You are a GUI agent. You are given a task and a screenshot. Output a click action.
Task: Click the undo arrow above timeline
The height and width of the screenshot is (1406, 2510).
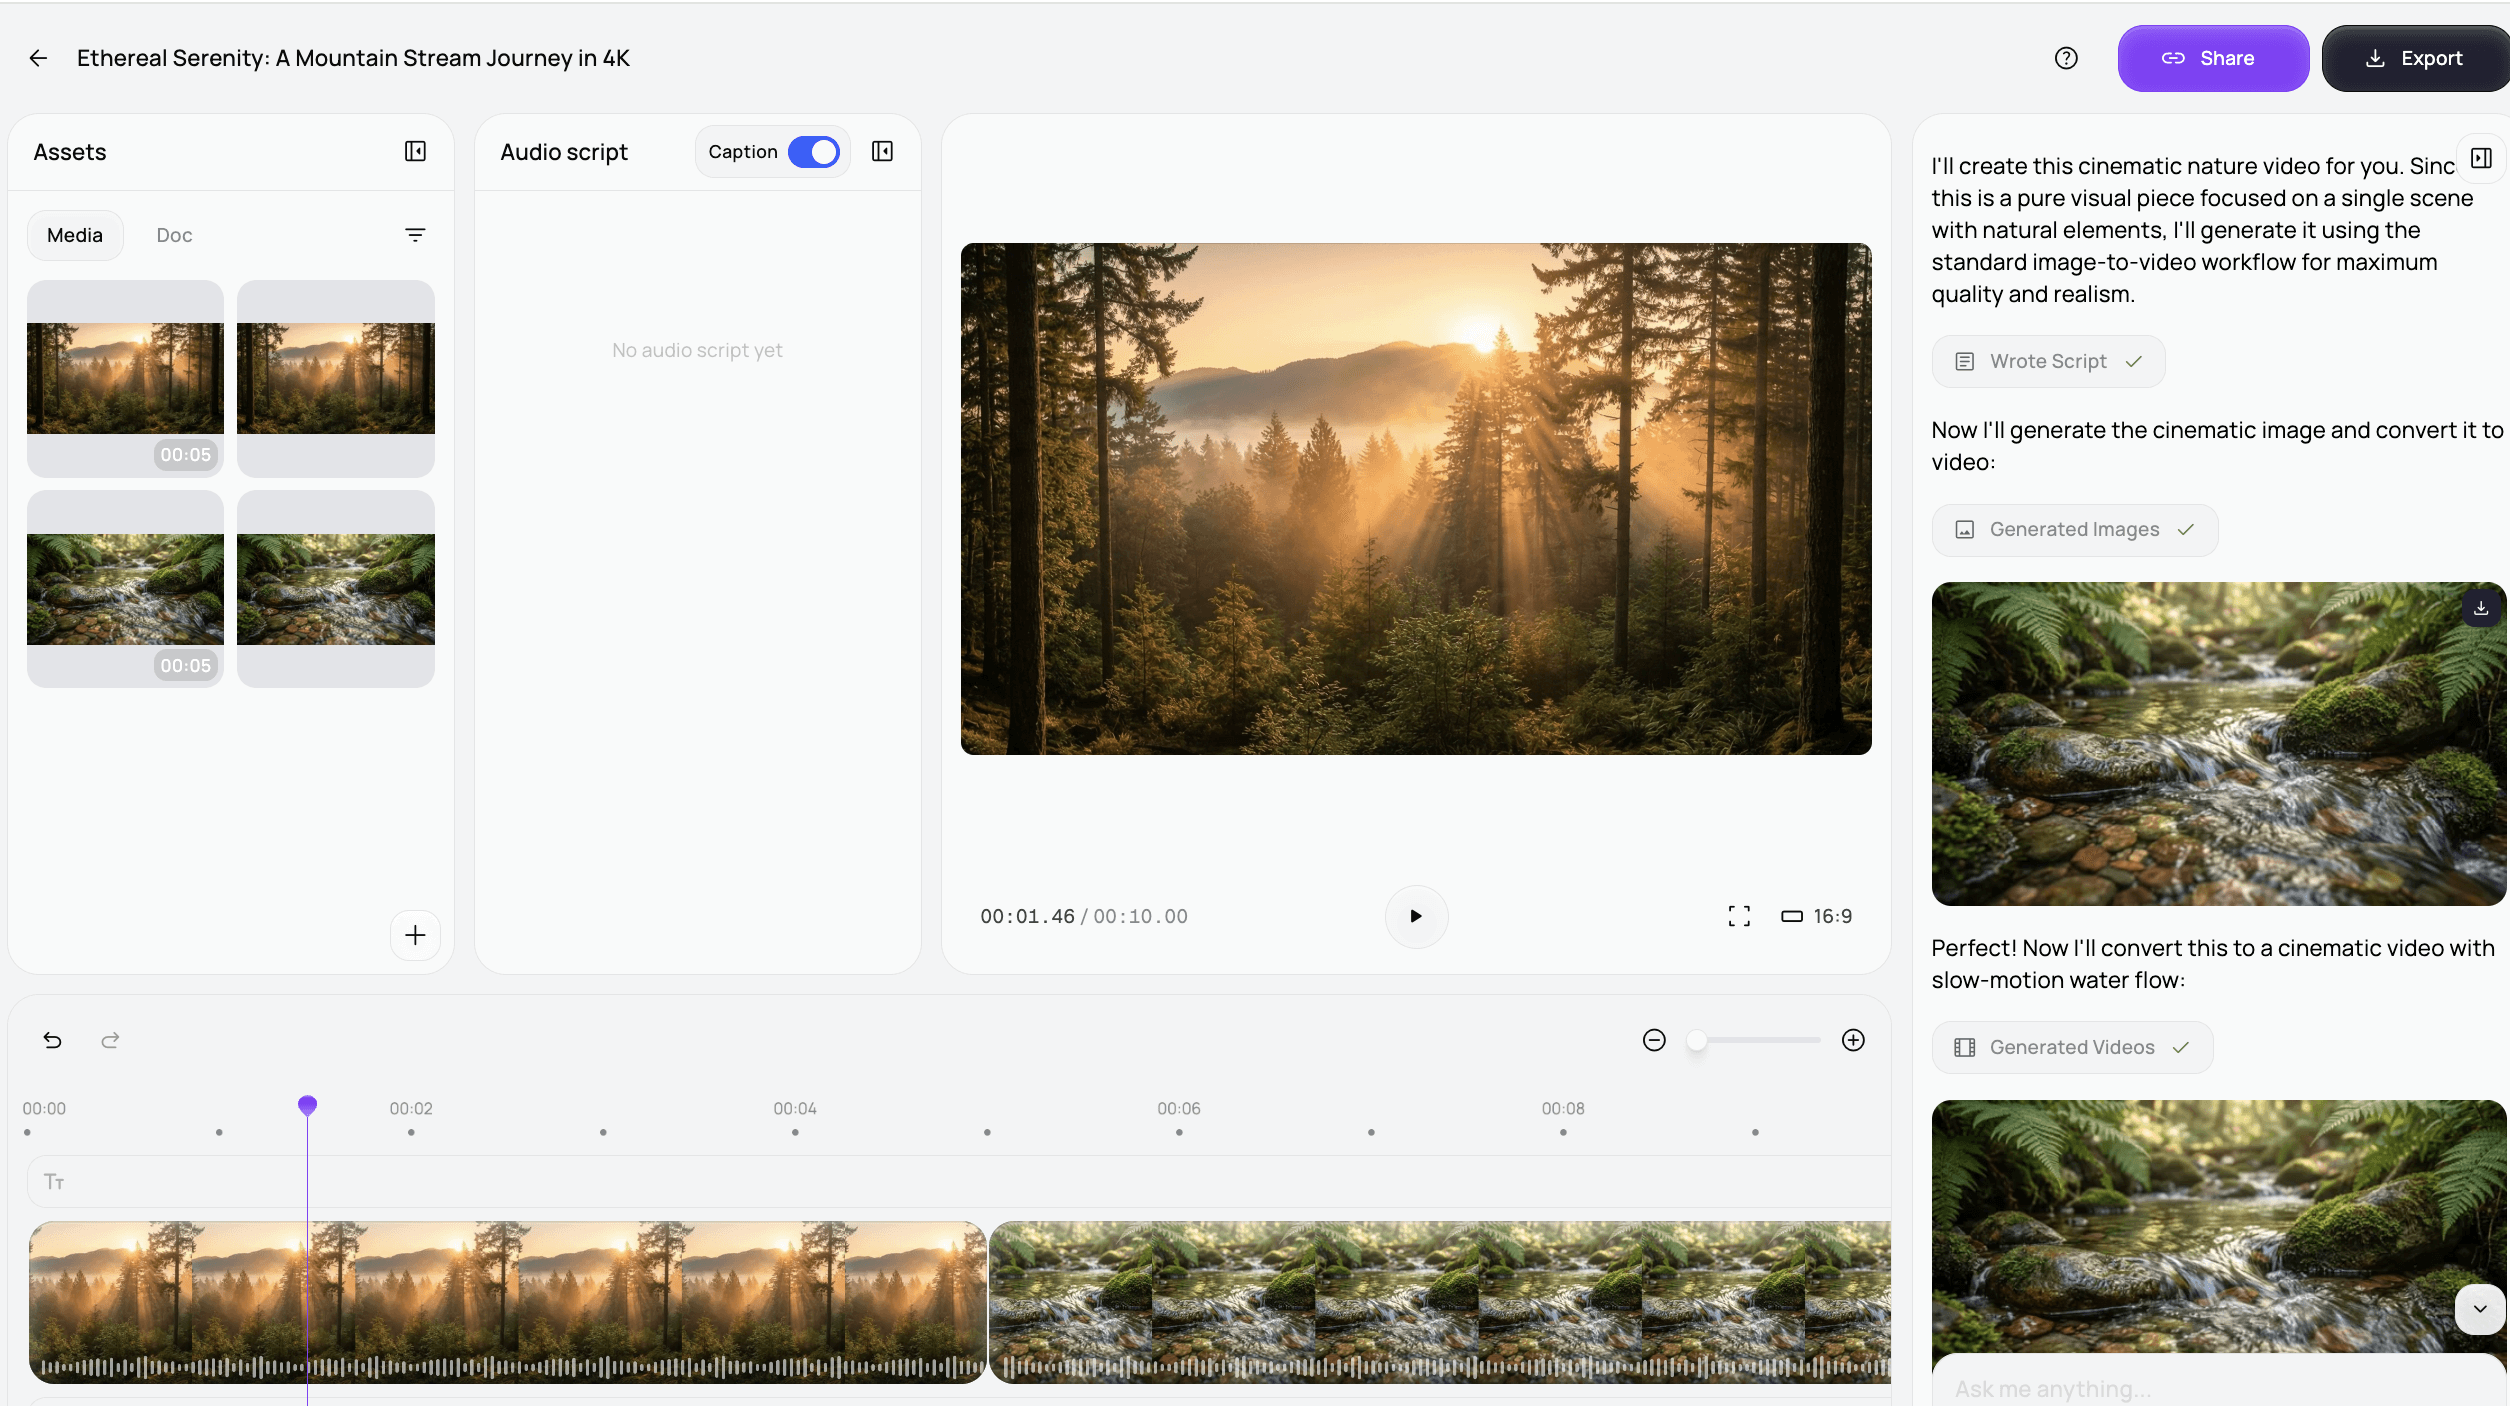tap(53, 1040)
